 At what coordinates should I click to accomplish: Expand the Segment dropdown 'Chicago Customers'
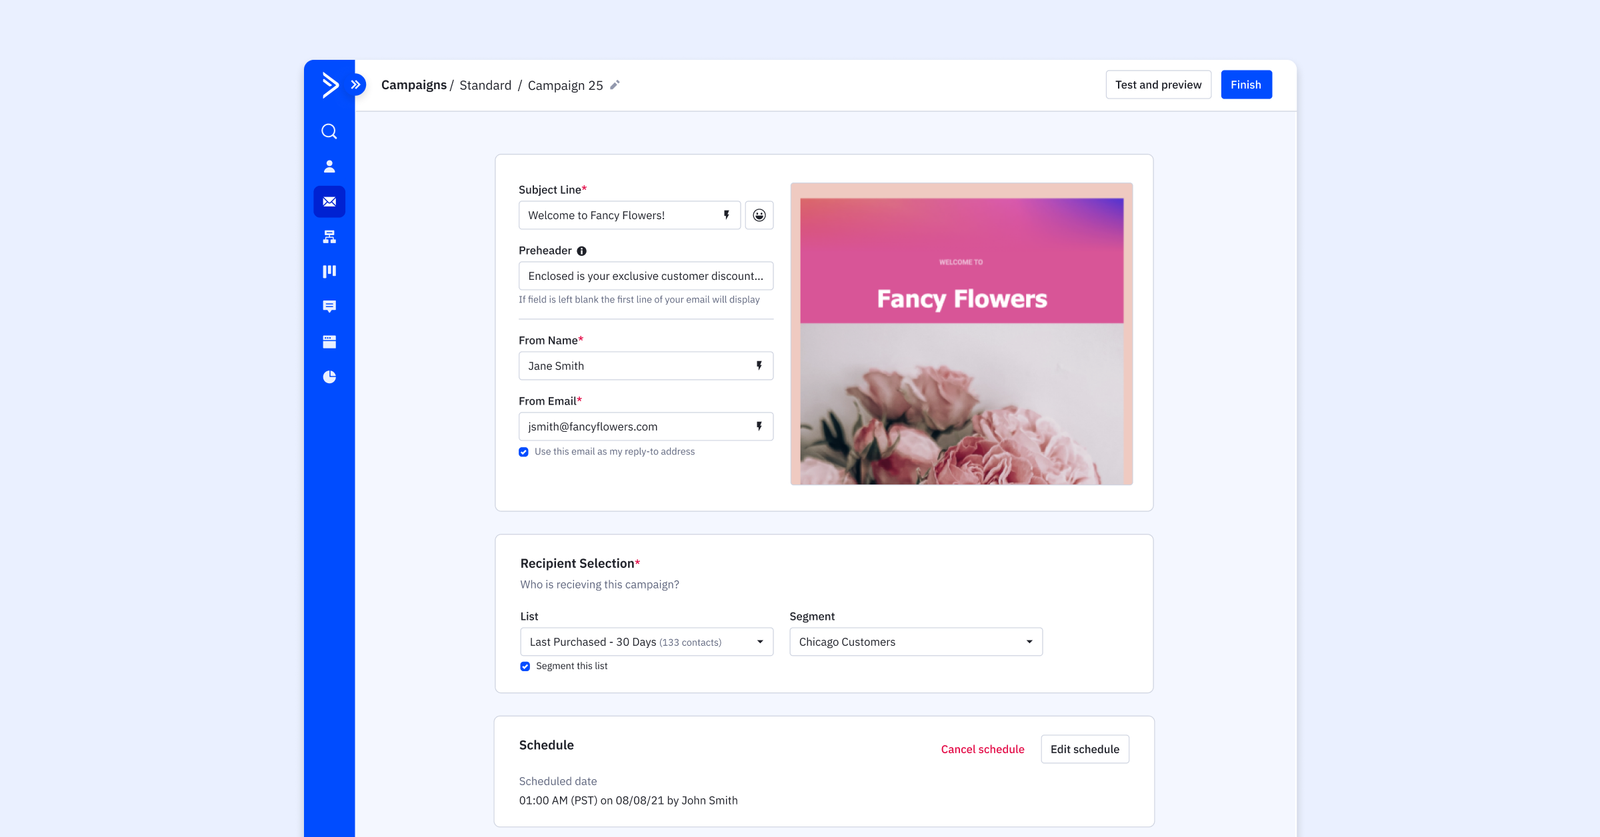click(x=915, y=642)
